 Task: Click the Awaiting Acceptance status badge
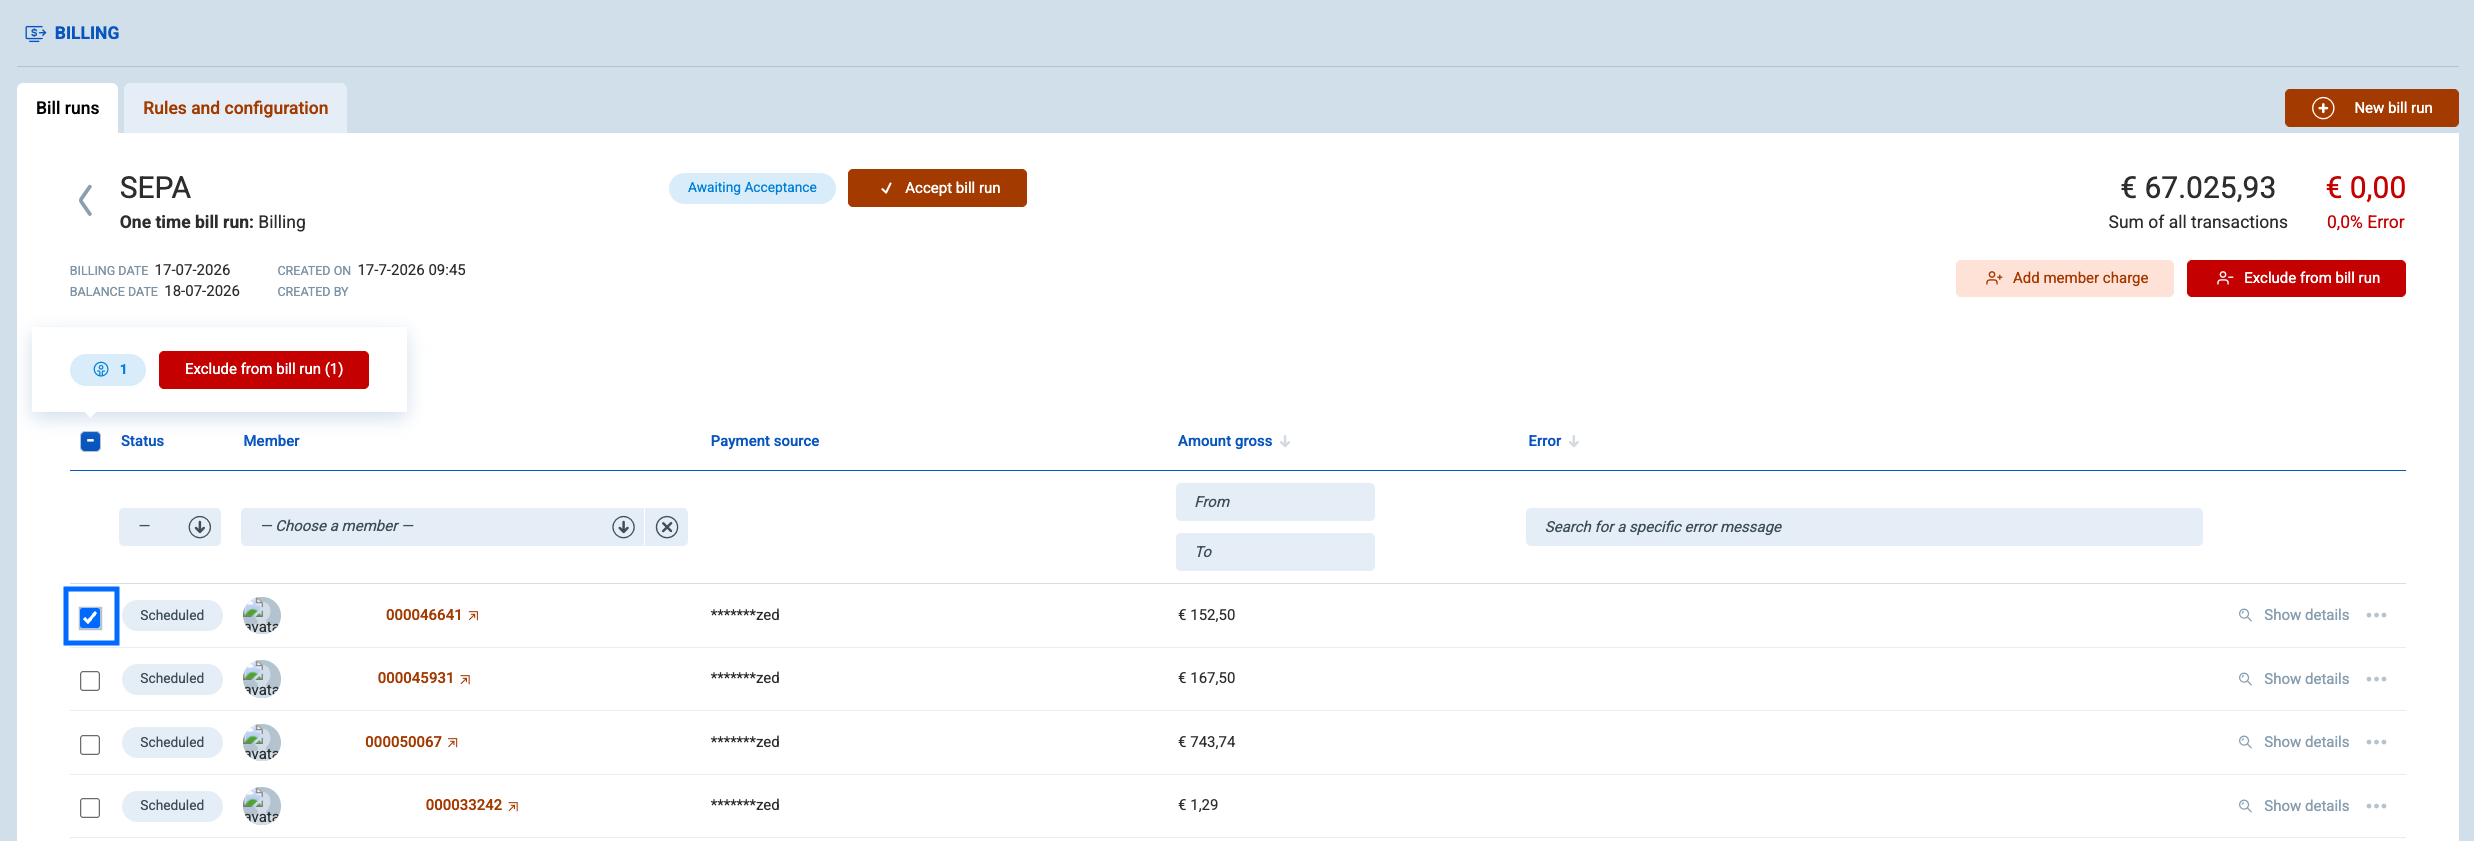coord(752,188)
